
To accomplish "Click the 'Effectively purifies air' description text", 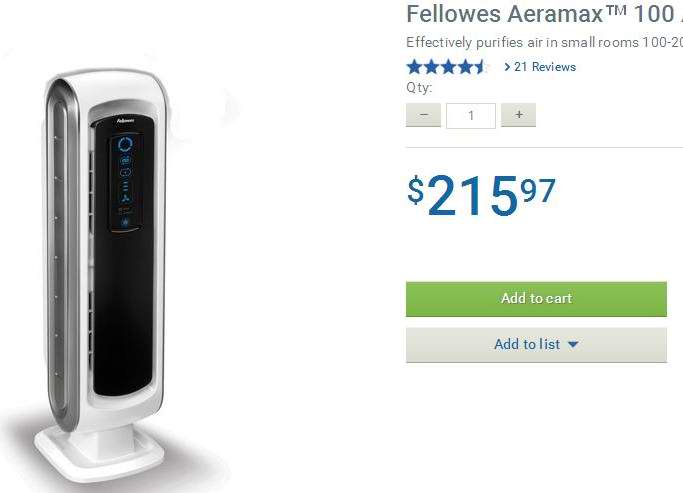I will click(544, 42).
